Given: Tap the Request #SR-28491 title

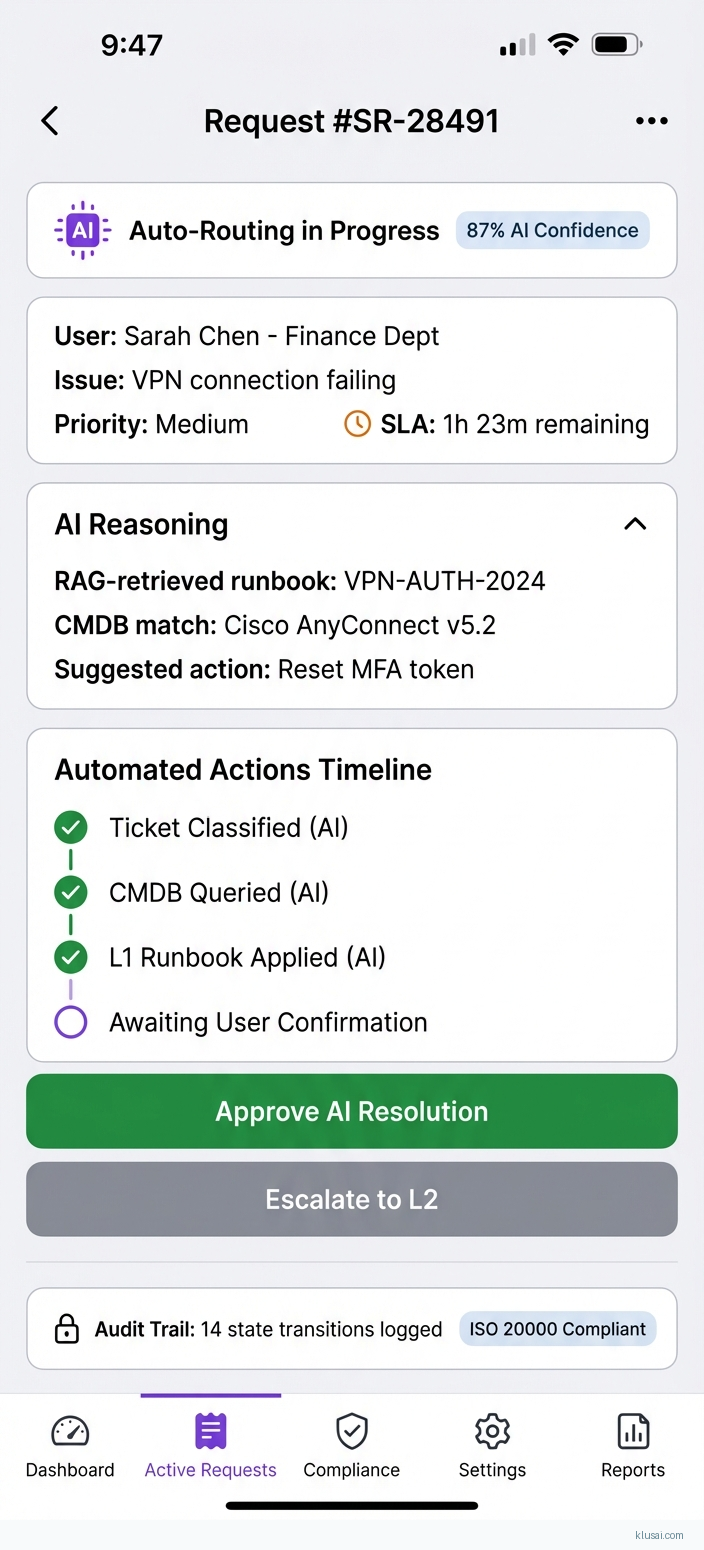Looking at the screenshot, I should pyautogui.click(x=351, y=121).
